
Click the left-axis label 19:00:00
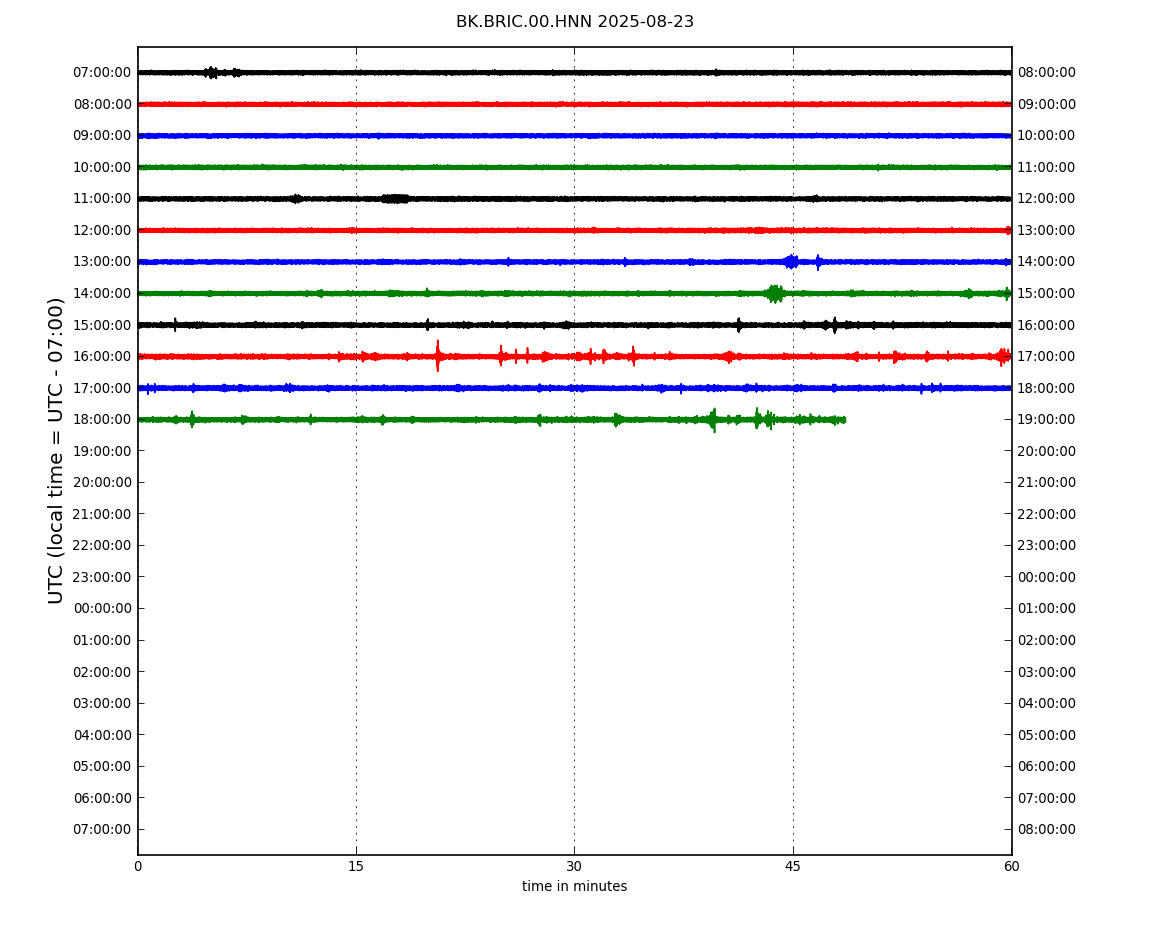click(x=102, y=451)
